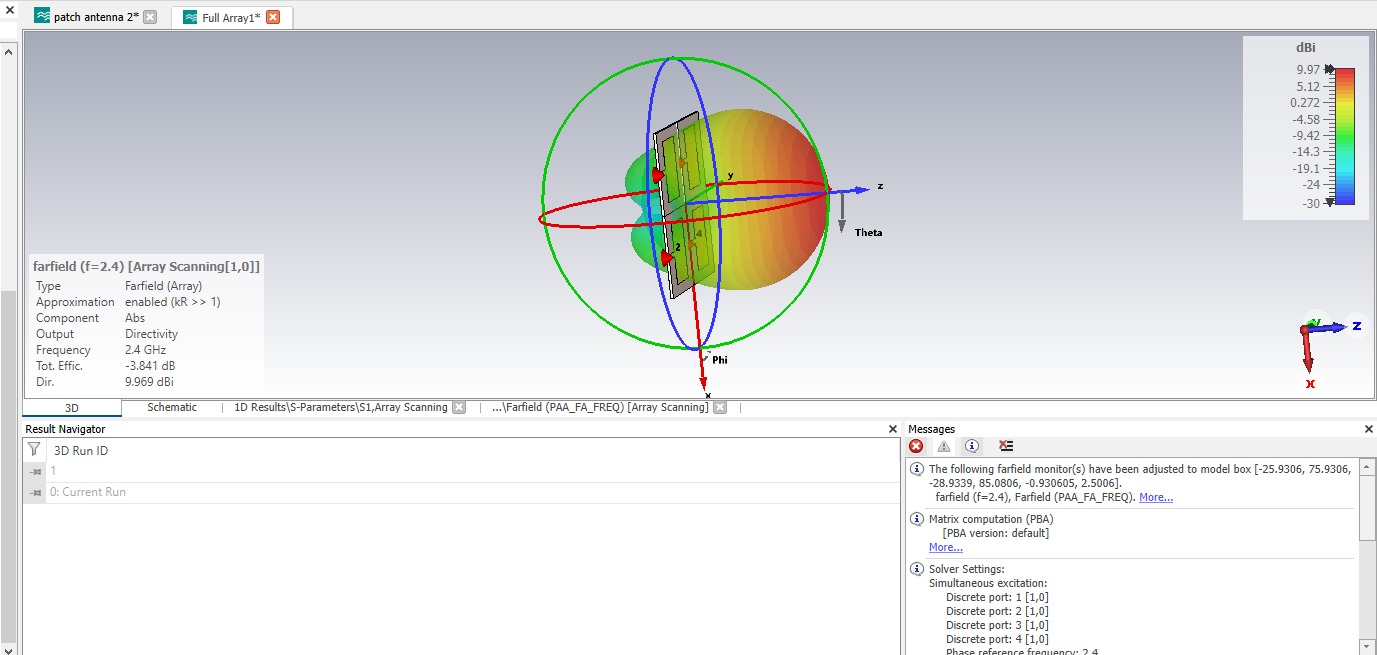Close the Result Navigator panel
Screen dimensions: 1377x655
pos(893,429)
